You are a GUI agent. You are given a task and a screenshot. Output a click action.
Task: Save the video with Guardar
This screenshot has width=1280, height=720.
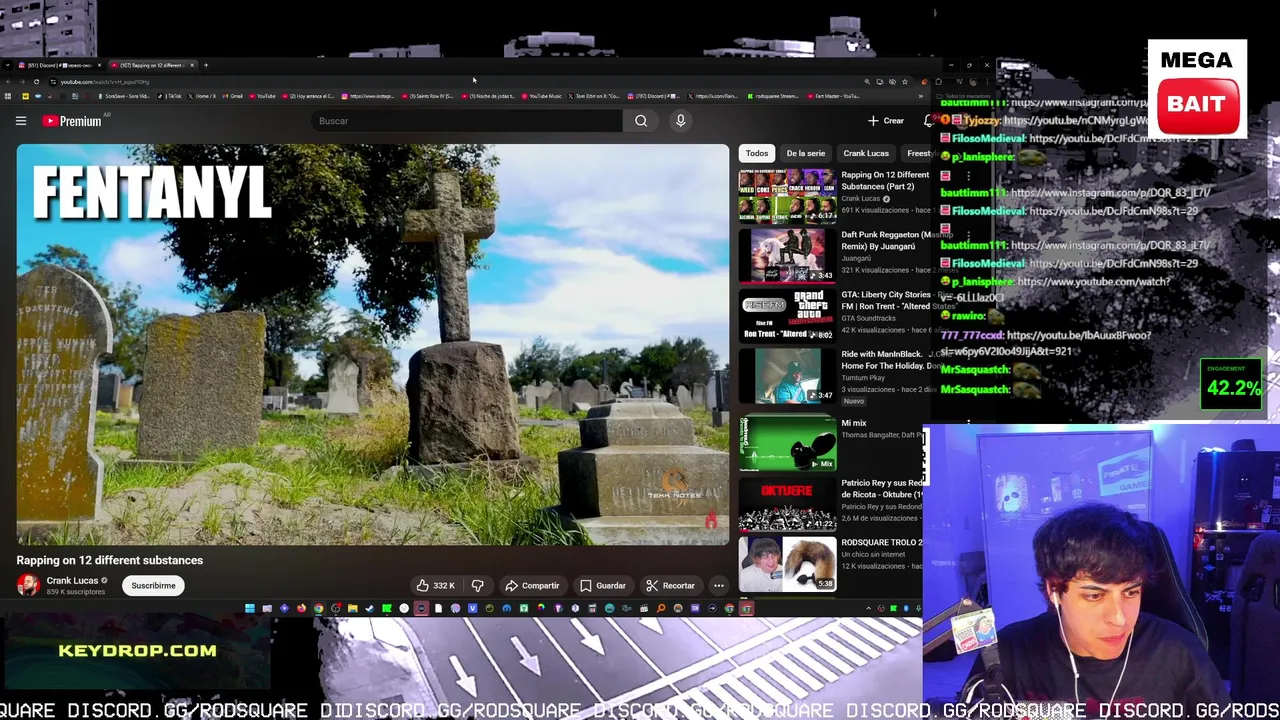603,586
